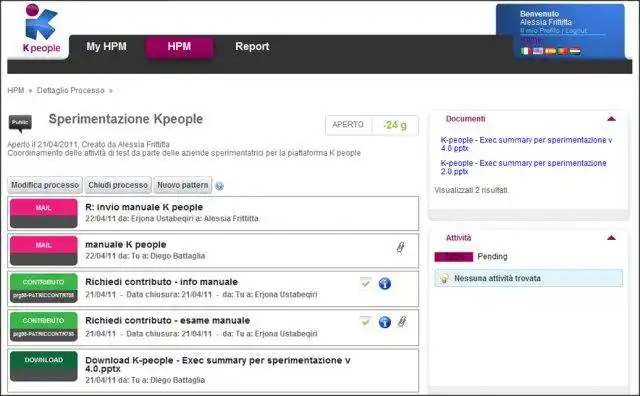This screenshot has width=640, height=396.
Task: Click MAIL badge of R: invio manuale
Action: (44, 213)
